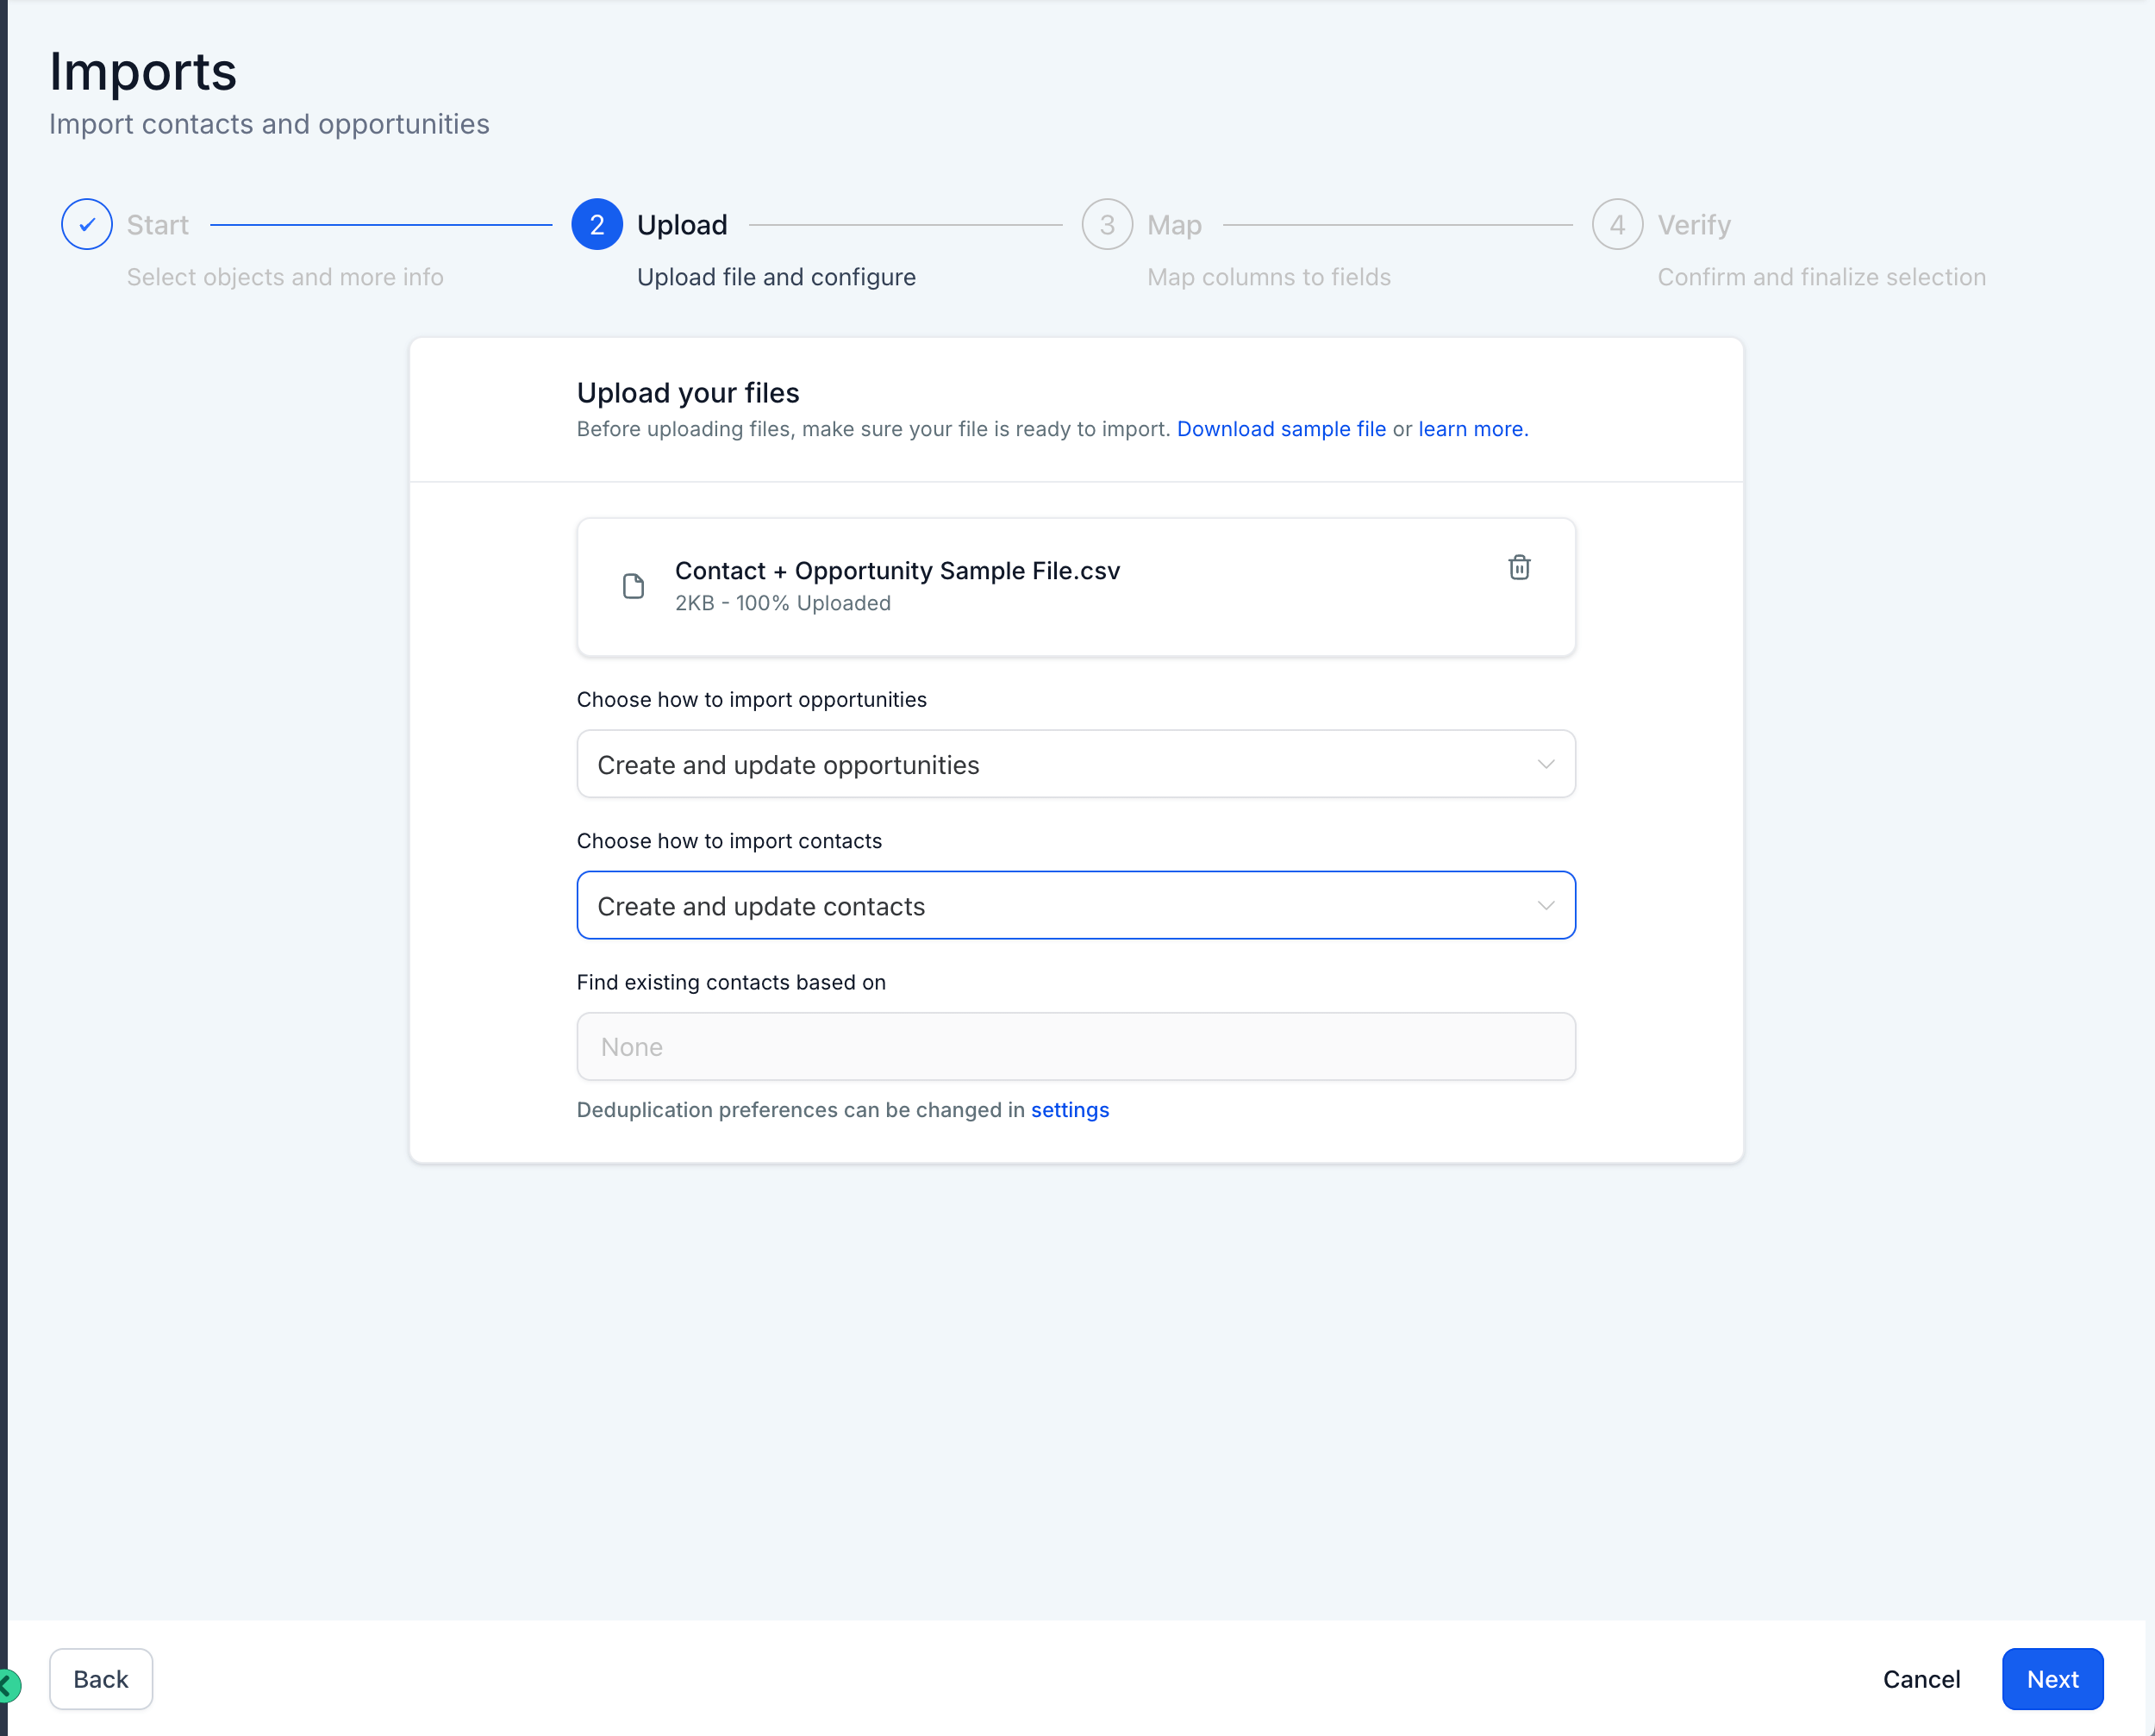Screen dimensions: 2155x1736
Task: Click the document icon beside the CSV filename
Action: [633, 586]
